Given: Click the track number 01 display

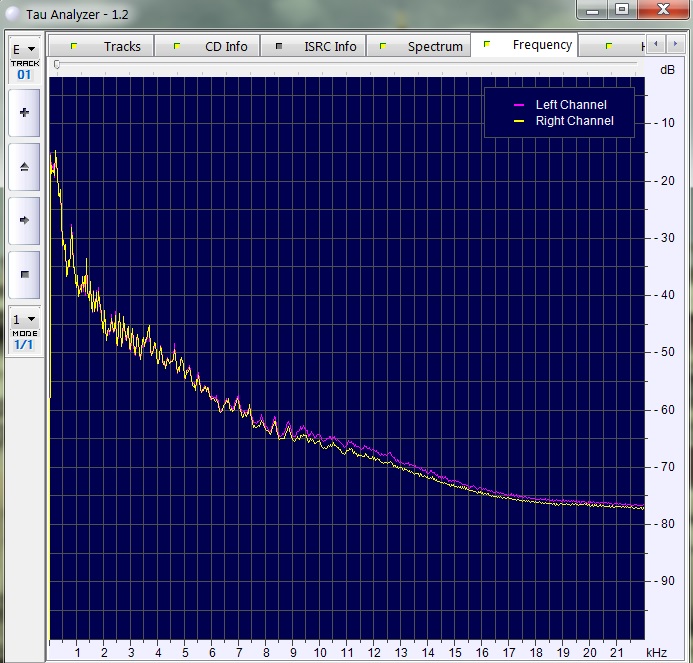Looking at the screenshot, I should (x=24, y=74).
